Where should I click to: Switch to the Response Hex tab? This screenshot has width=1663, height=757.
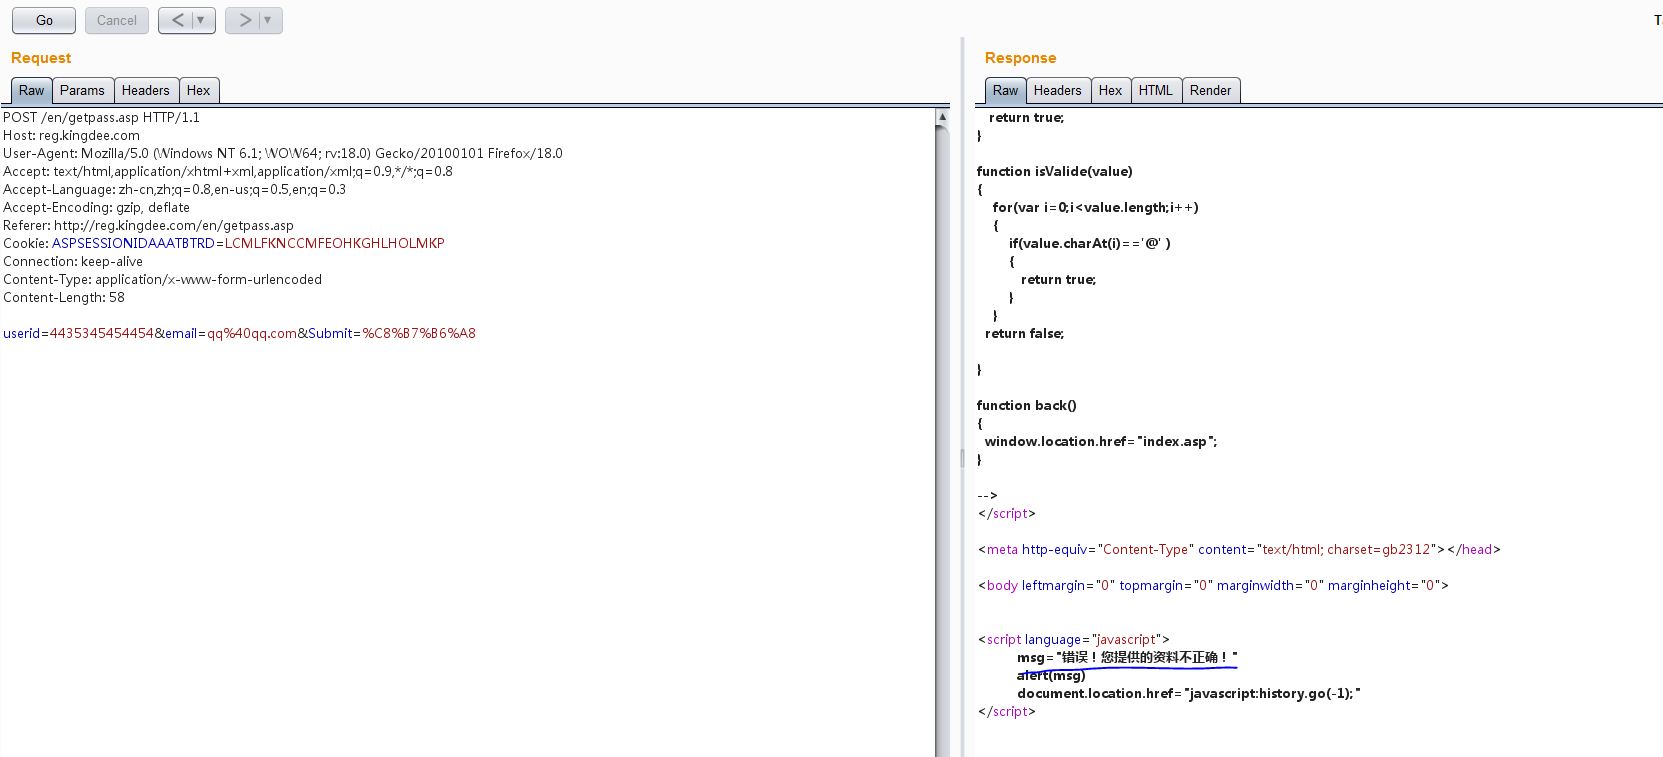1110,90
